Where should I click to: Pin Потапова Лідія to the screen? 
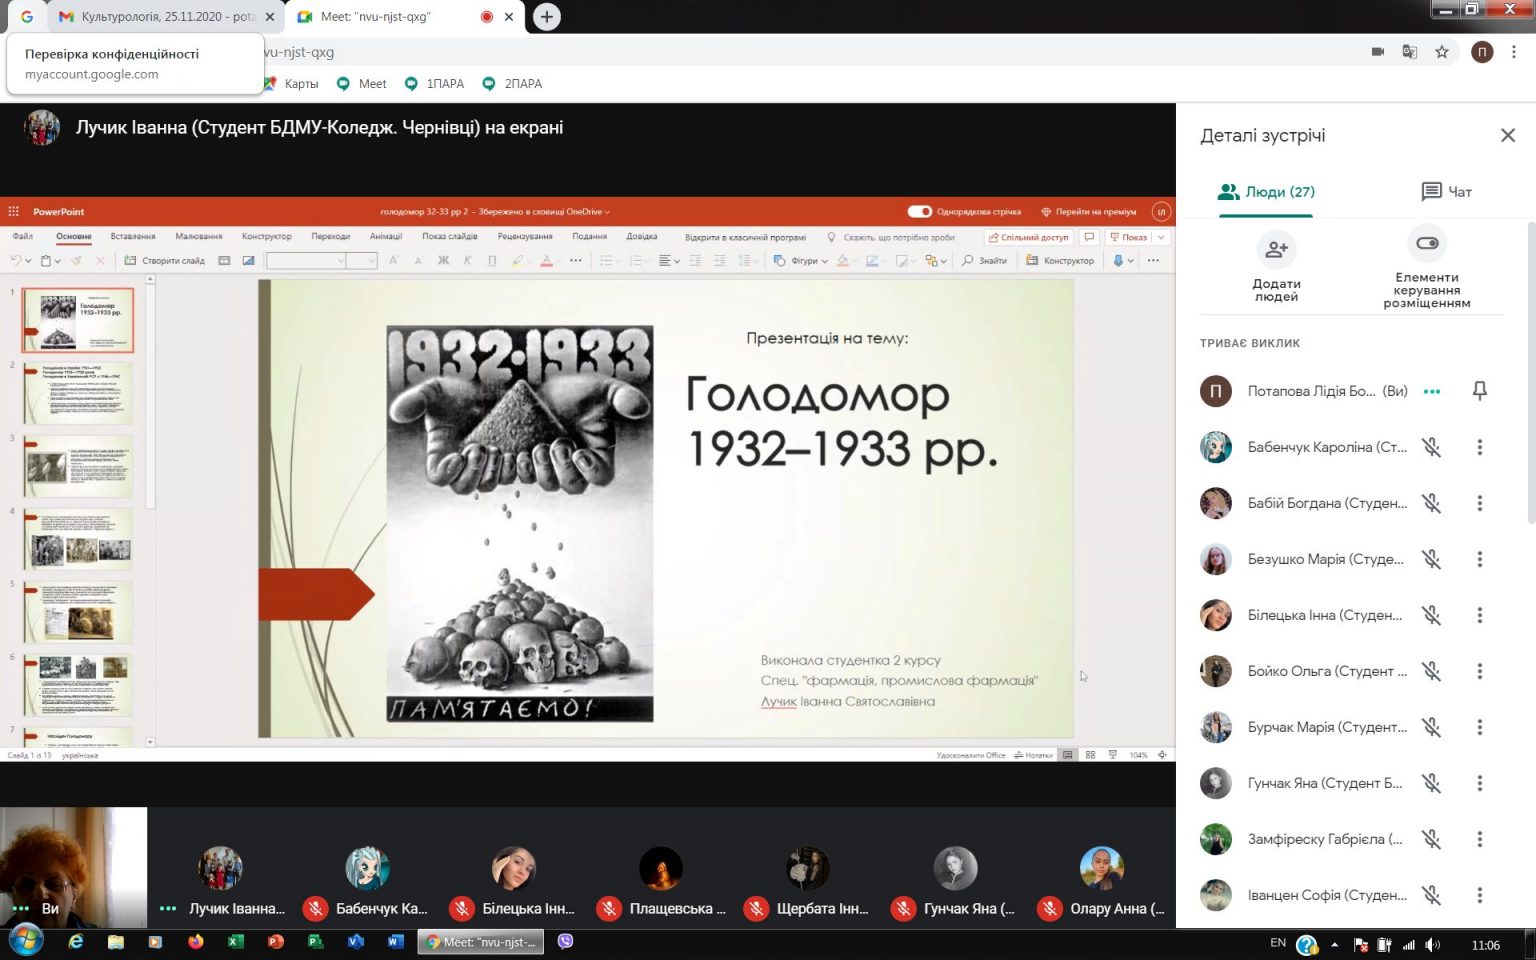[x=1479, y=391]
